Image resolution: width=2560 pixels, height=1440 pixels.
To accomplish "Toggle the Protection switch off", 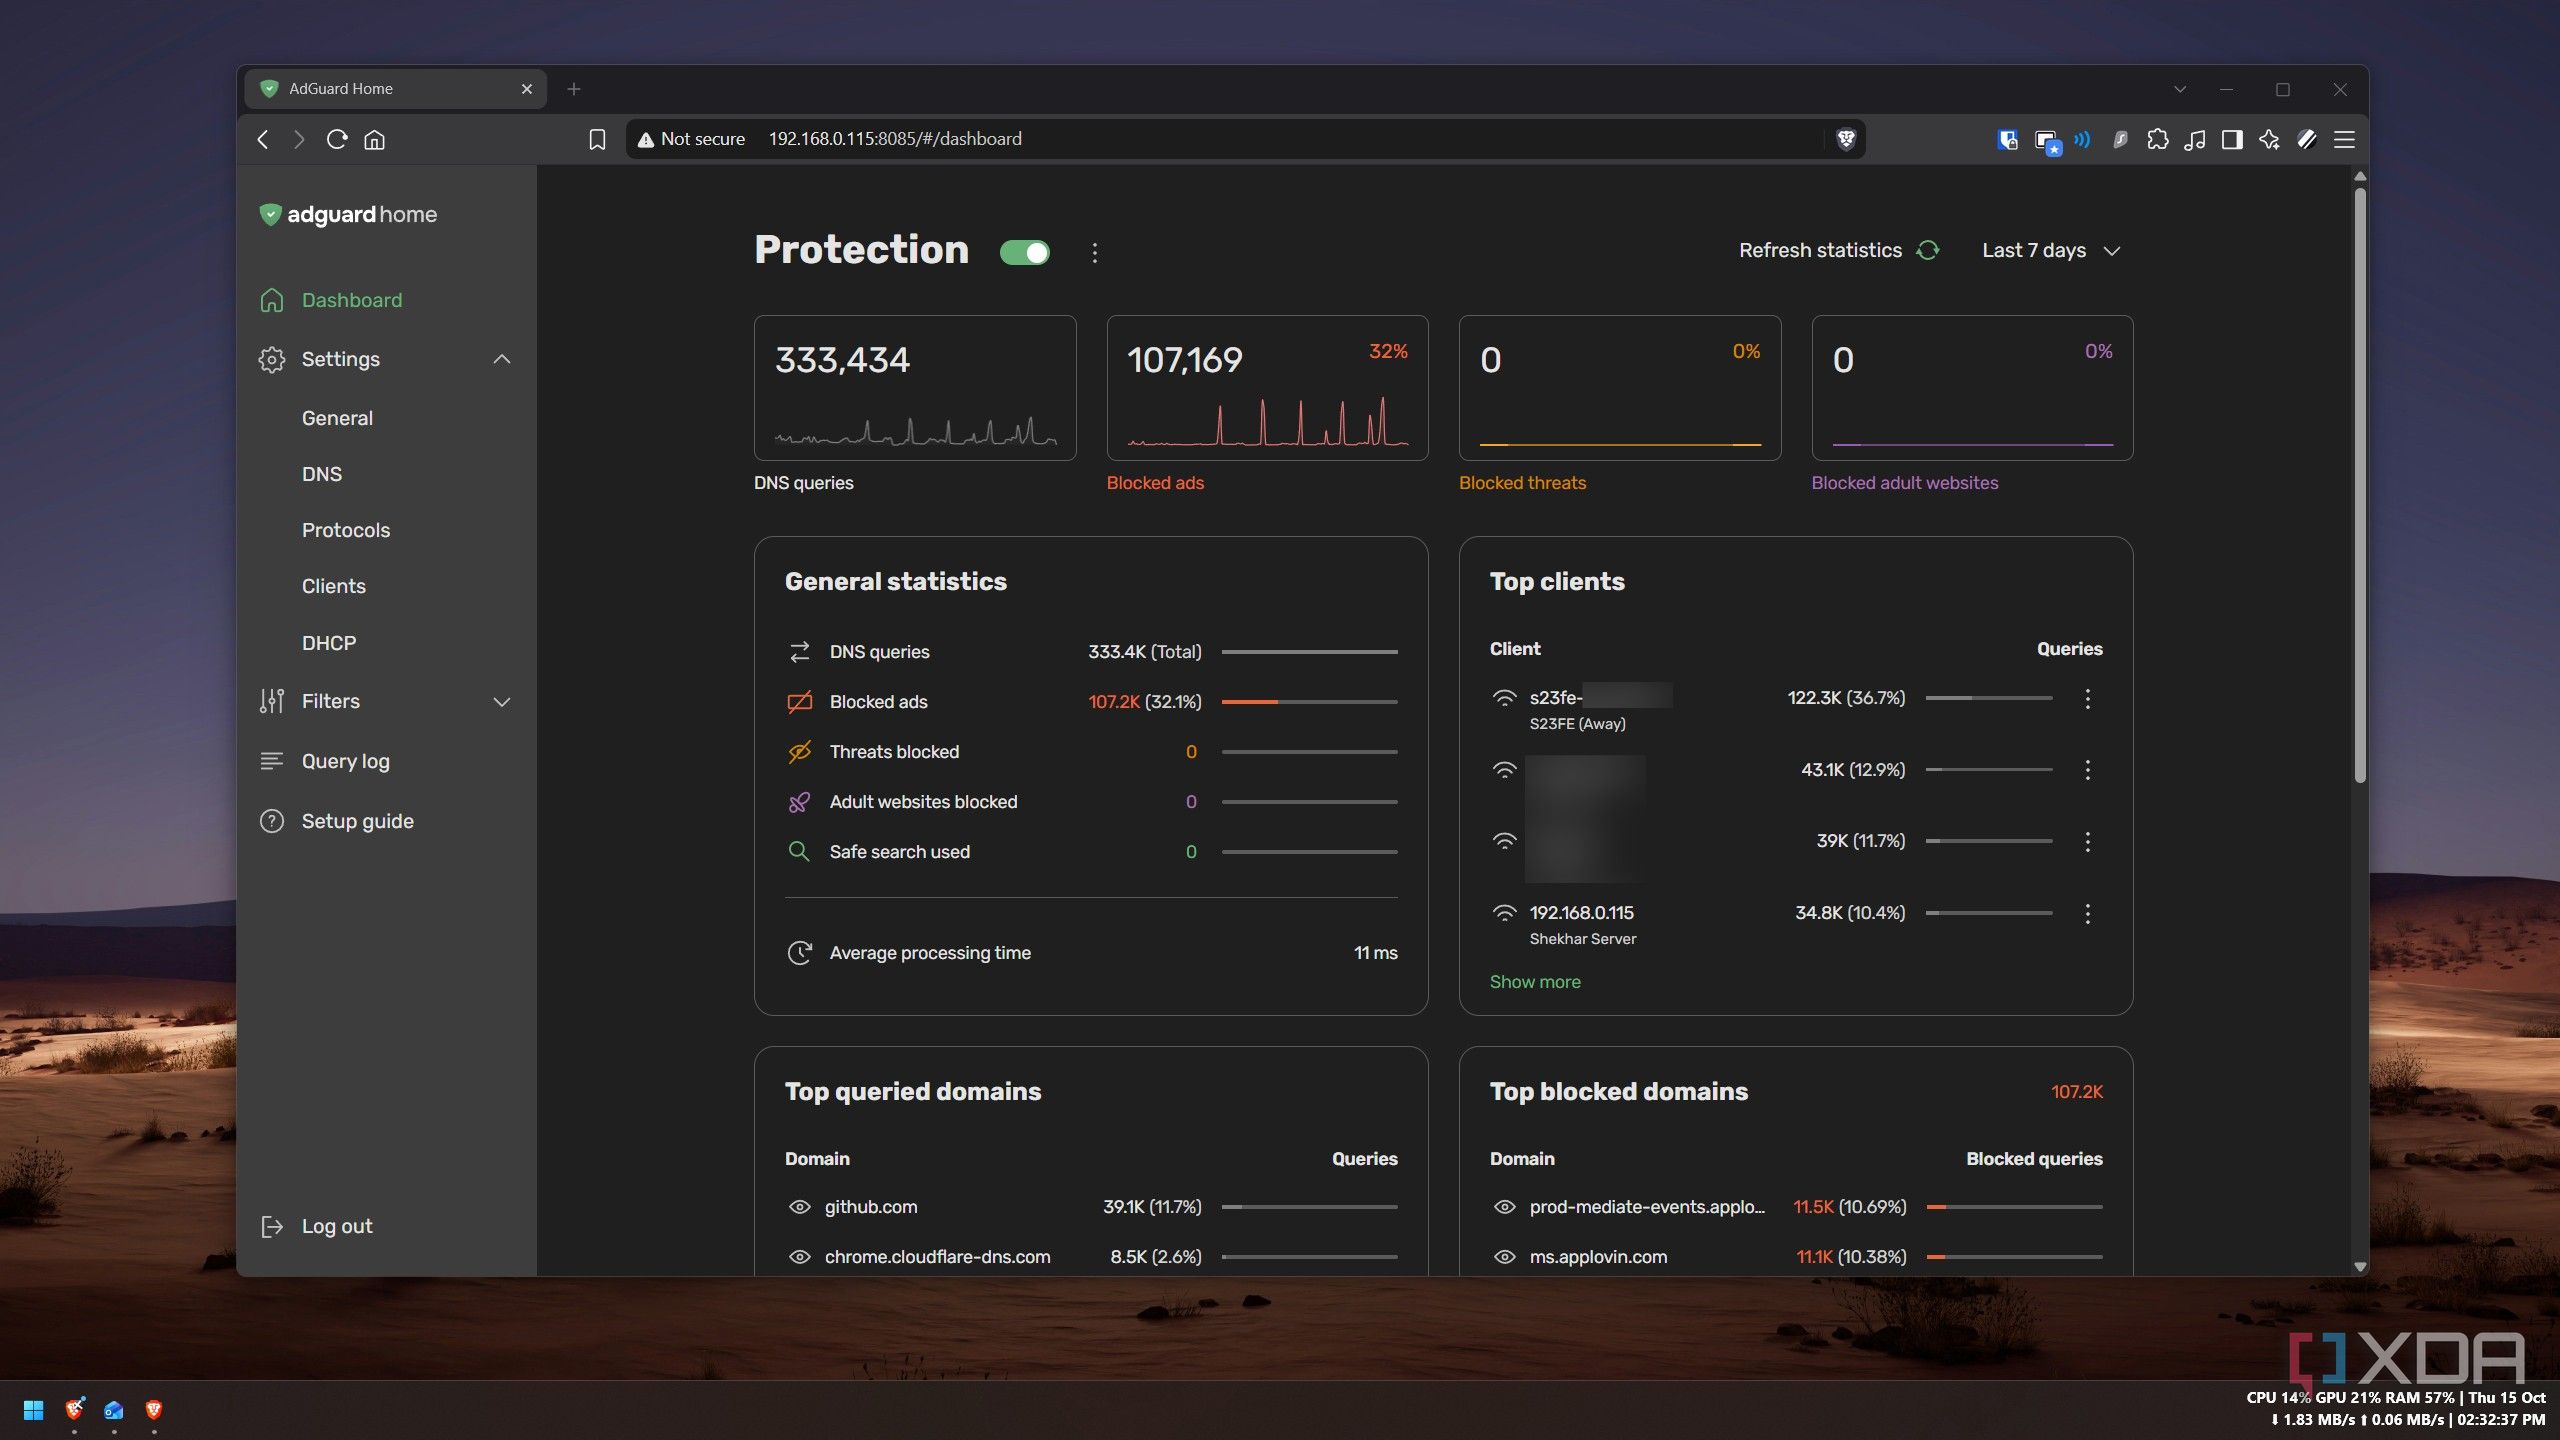I will pos(1024,252).
